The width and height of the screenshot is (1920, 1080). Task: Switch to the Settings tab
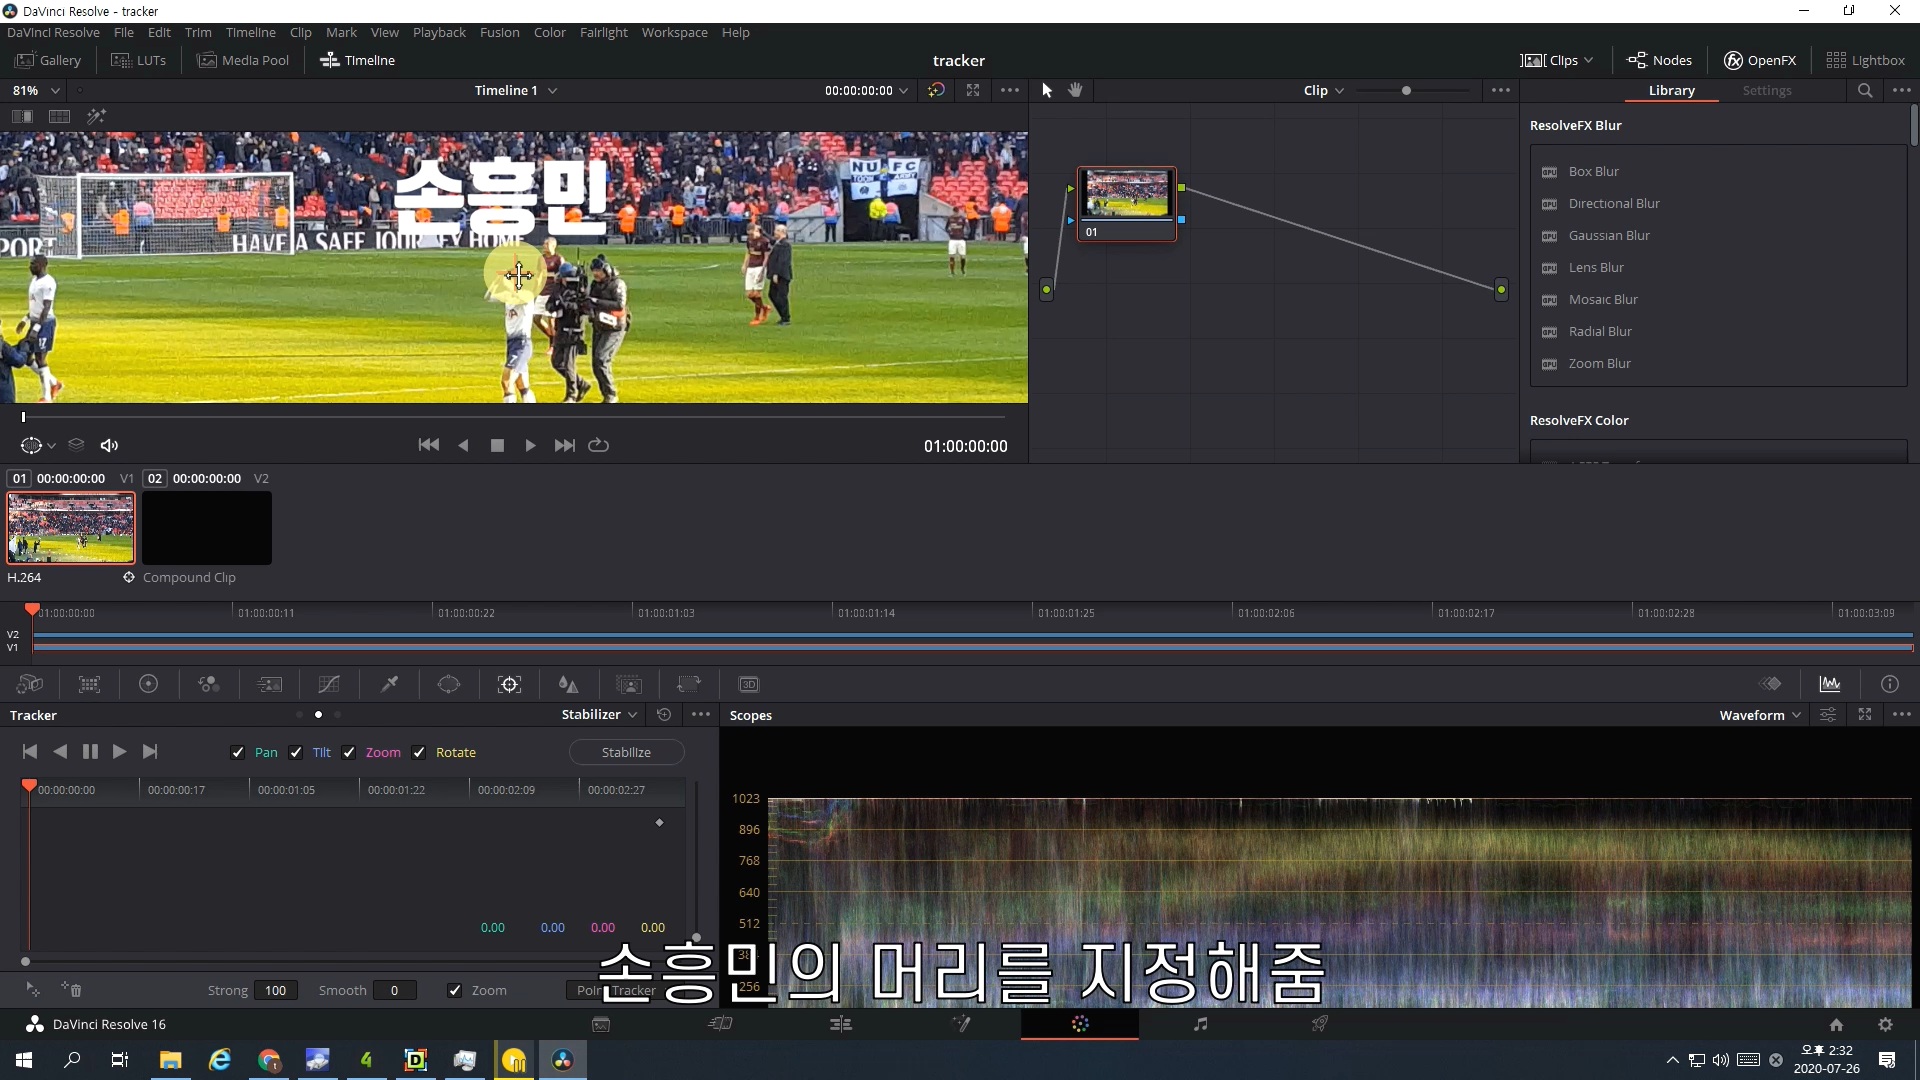[x=1766, y=90]
